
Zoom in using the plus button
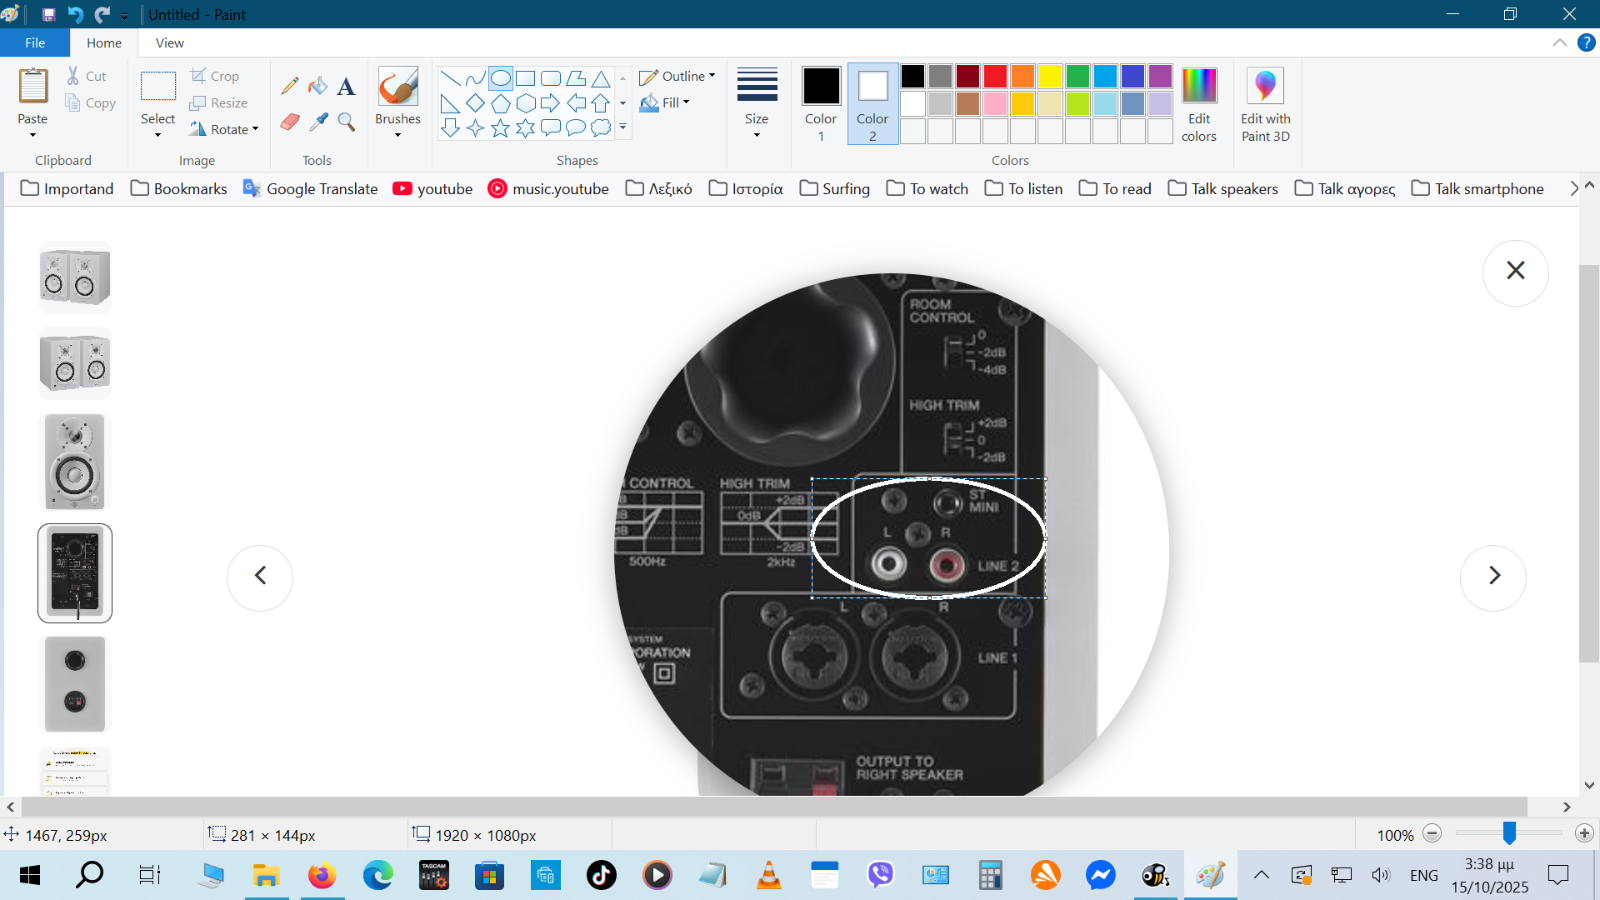(x=1584, y=834)
